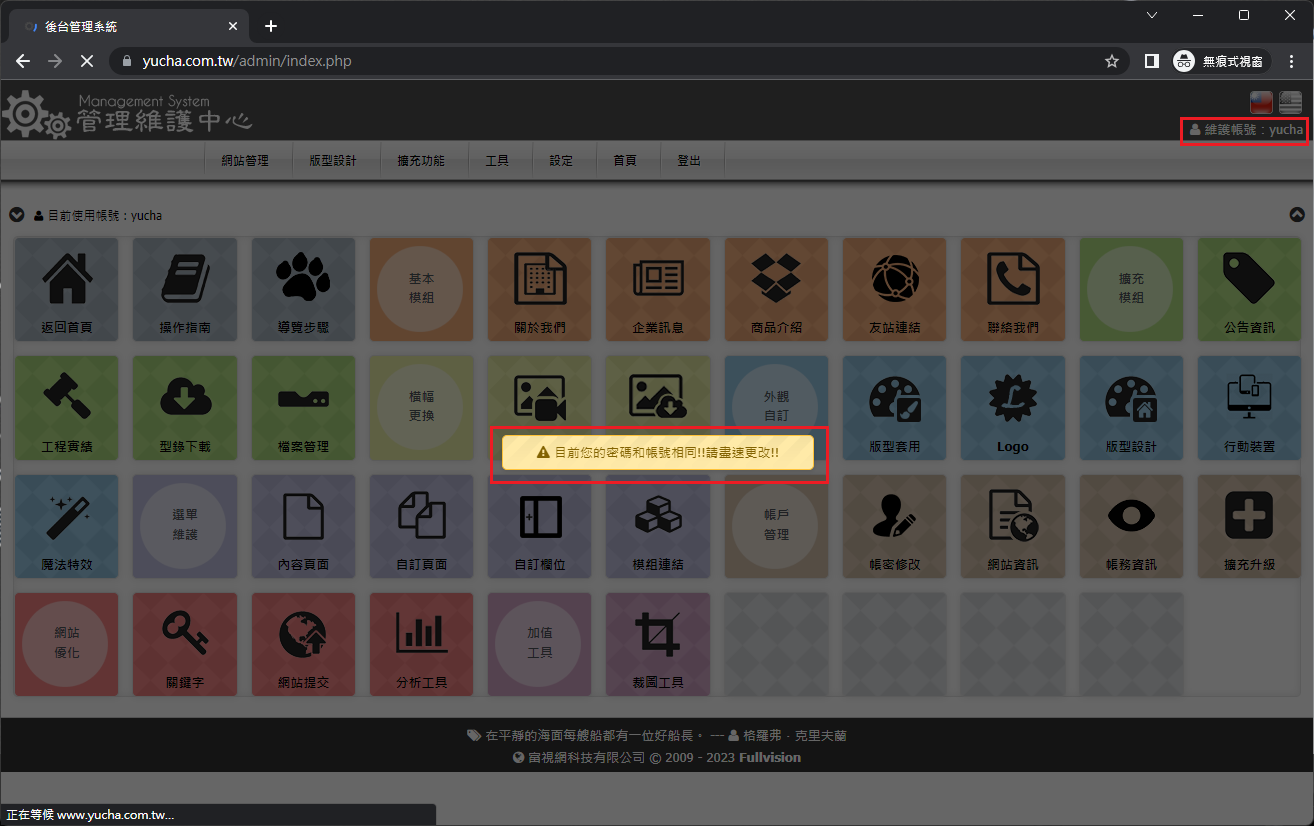This screenshot has width=1314, height=826.
Task: Open the 關鍵字 key icon tile
Action: pyautogui.click(x=185, y=645)
